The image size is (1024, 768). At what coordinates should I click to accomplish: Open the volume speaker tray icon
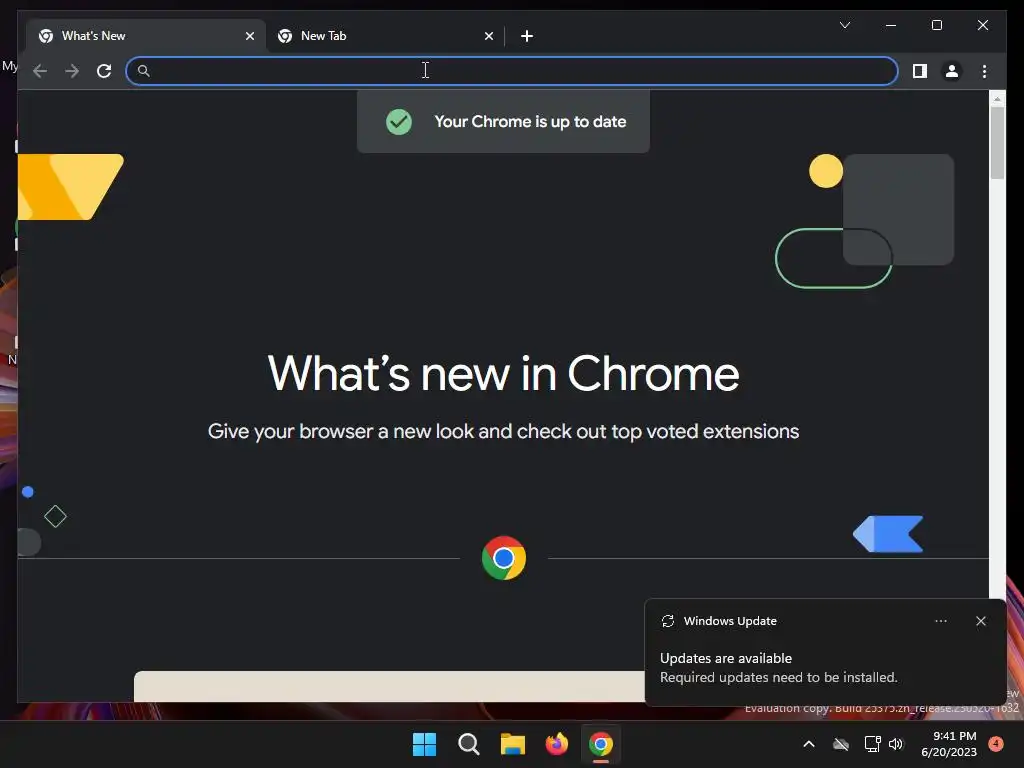point(896,744)
